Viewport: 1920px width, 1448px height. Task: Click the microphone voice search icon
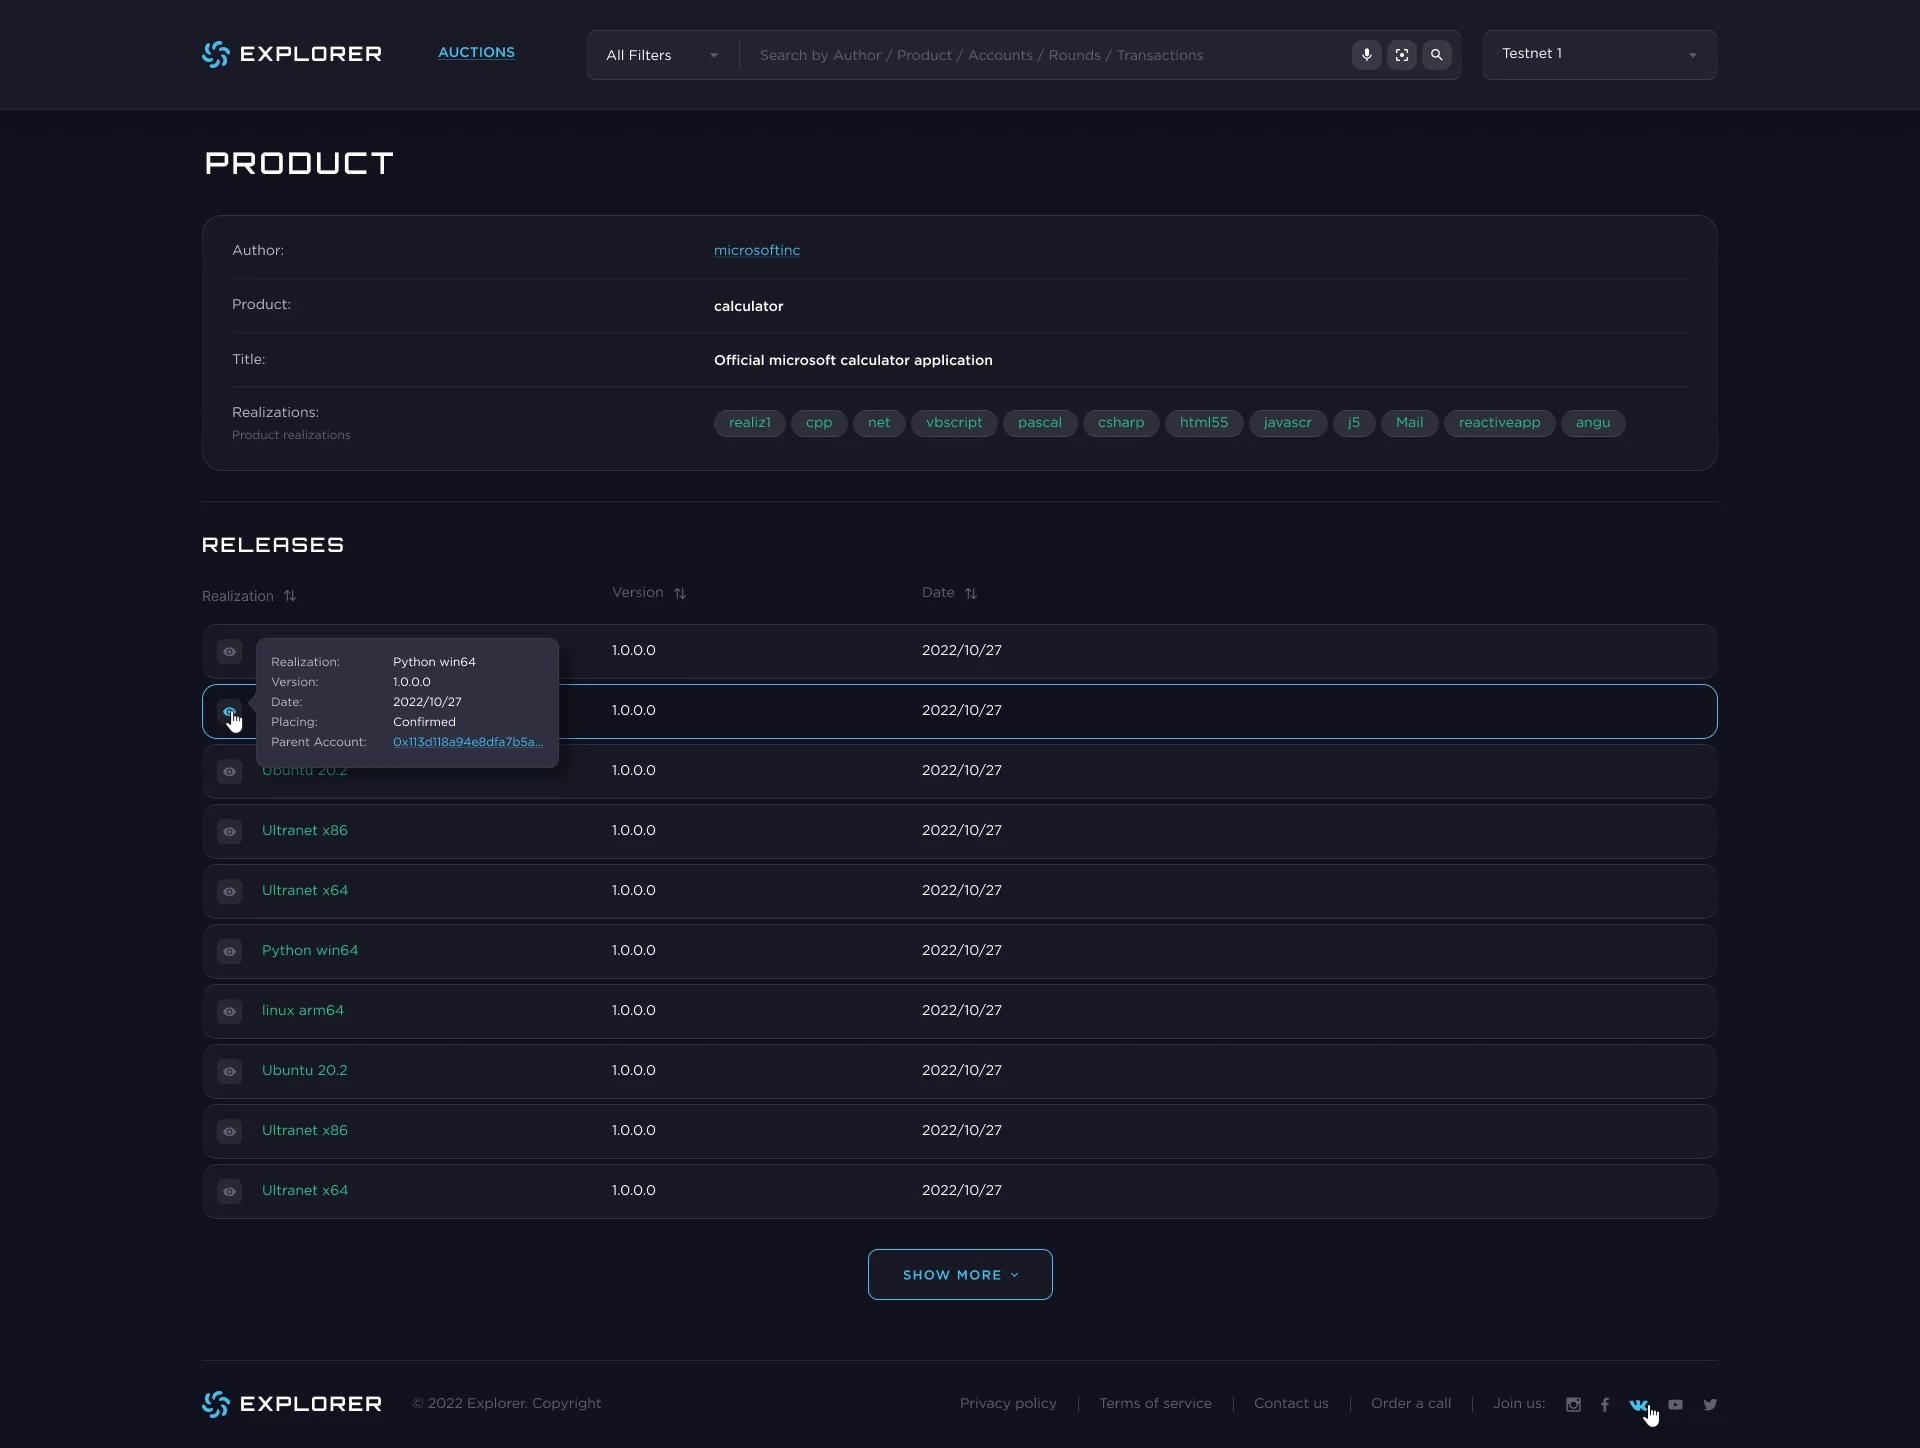[x=1366, y=55]
